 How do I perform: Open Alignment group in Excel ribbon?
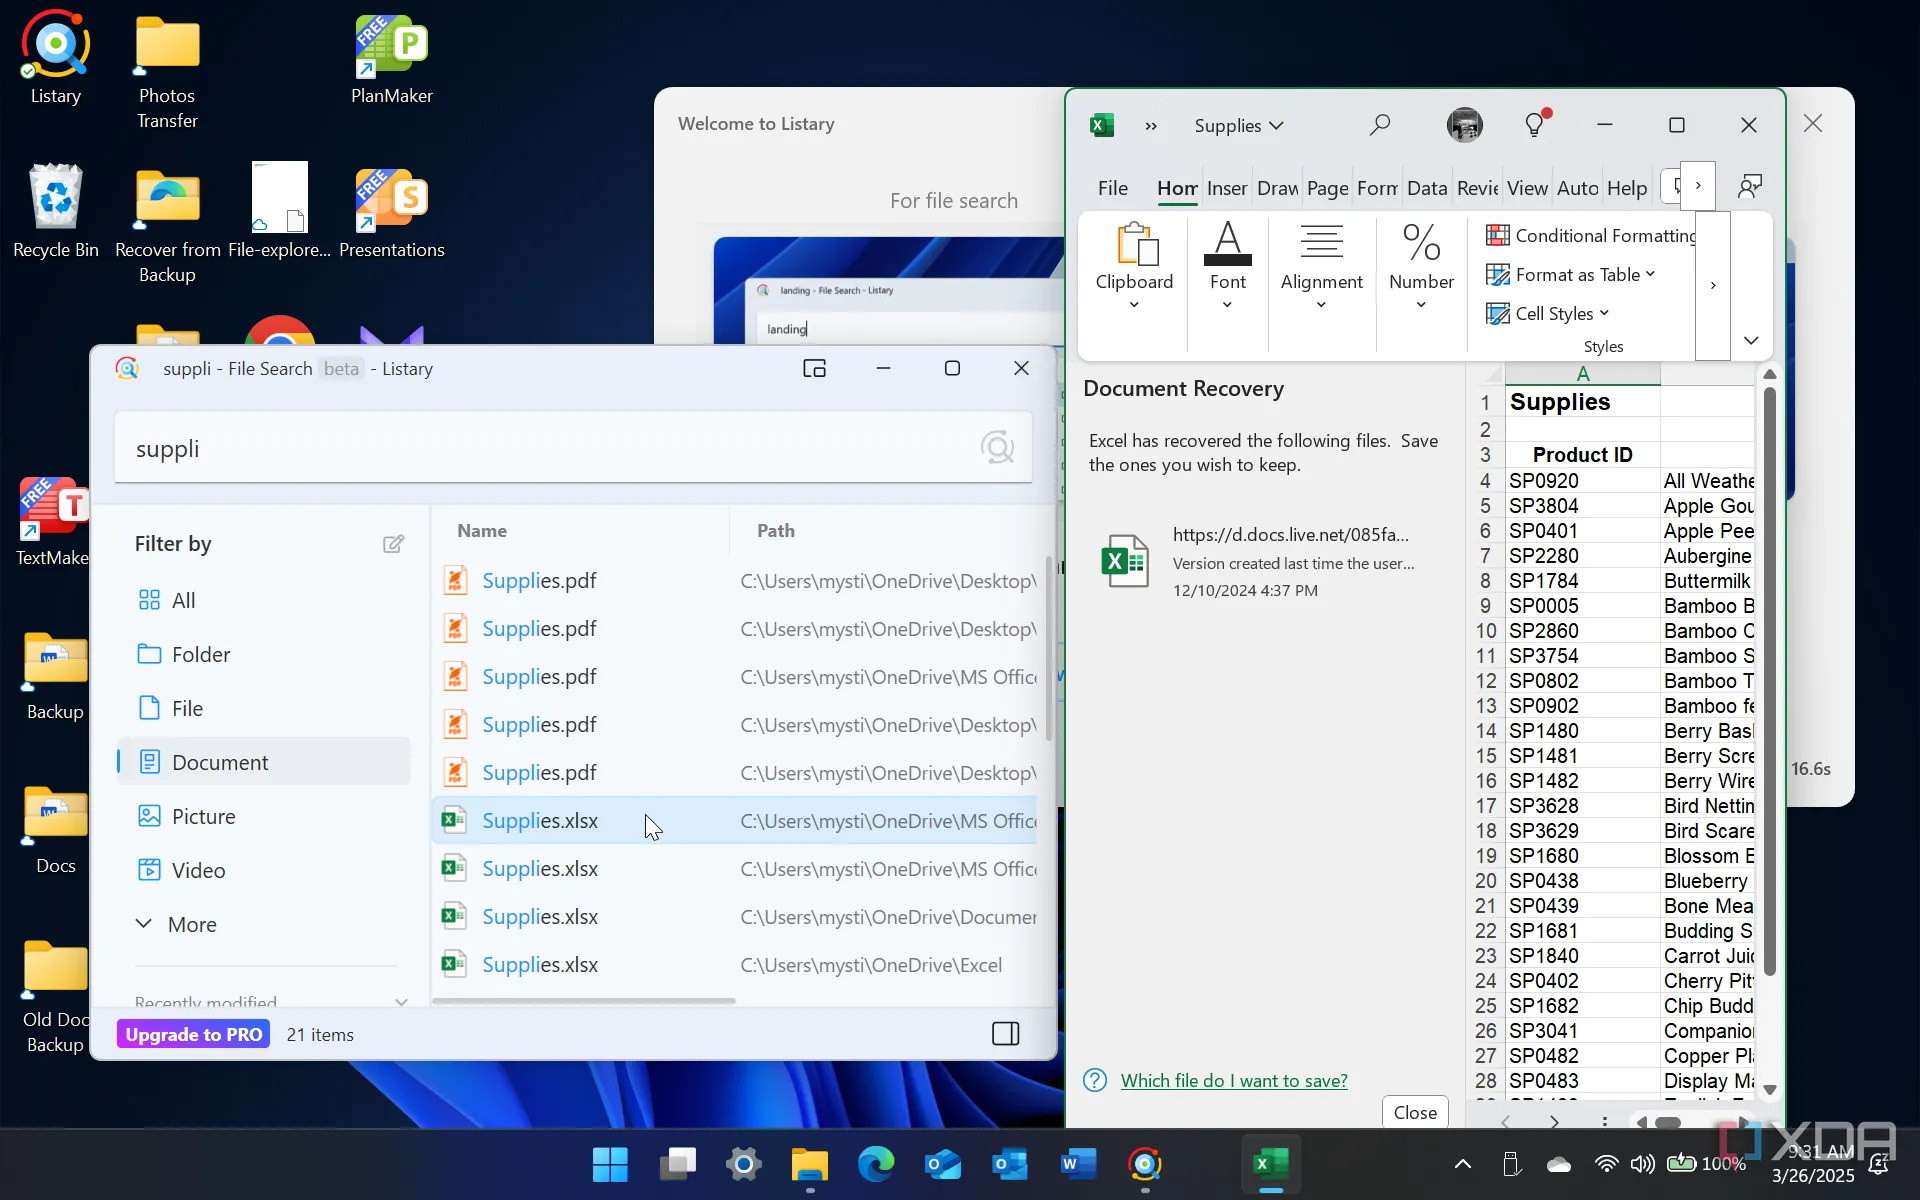click(1321, 267)
